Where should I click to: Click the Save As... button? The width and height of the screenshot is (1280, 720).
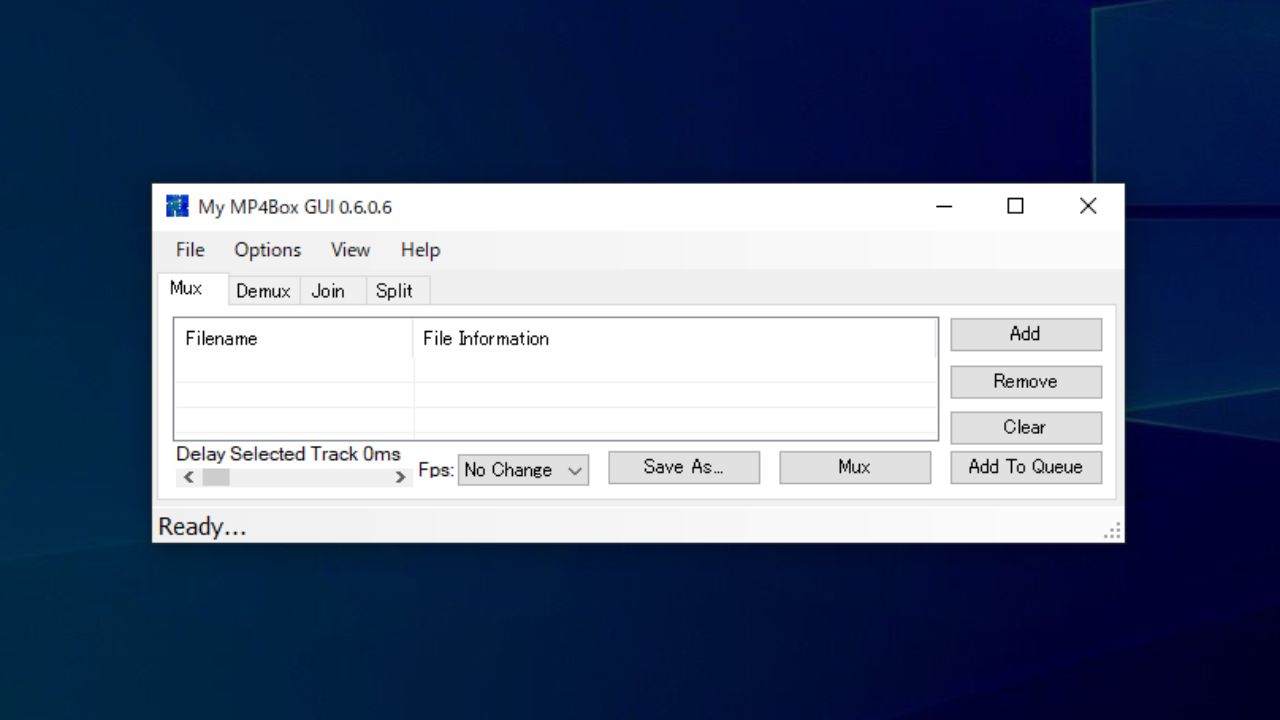coord(684,467)
